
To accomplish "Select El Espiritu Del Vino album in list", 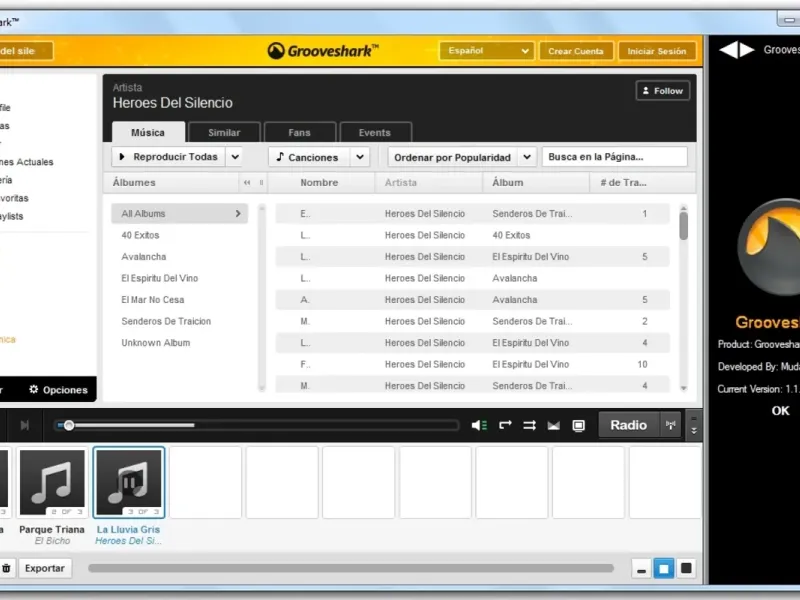I will (160, 278).
